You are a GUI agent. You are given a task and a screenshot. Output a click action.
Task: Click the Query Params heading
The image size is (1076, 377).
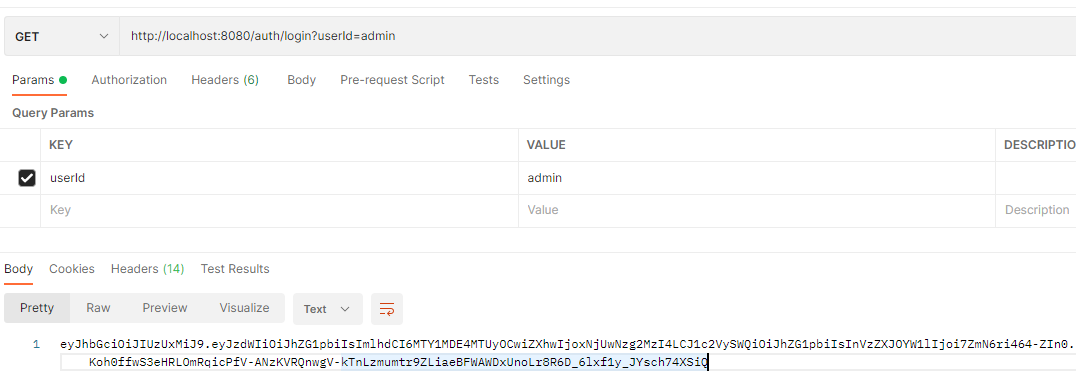point(53,113)
